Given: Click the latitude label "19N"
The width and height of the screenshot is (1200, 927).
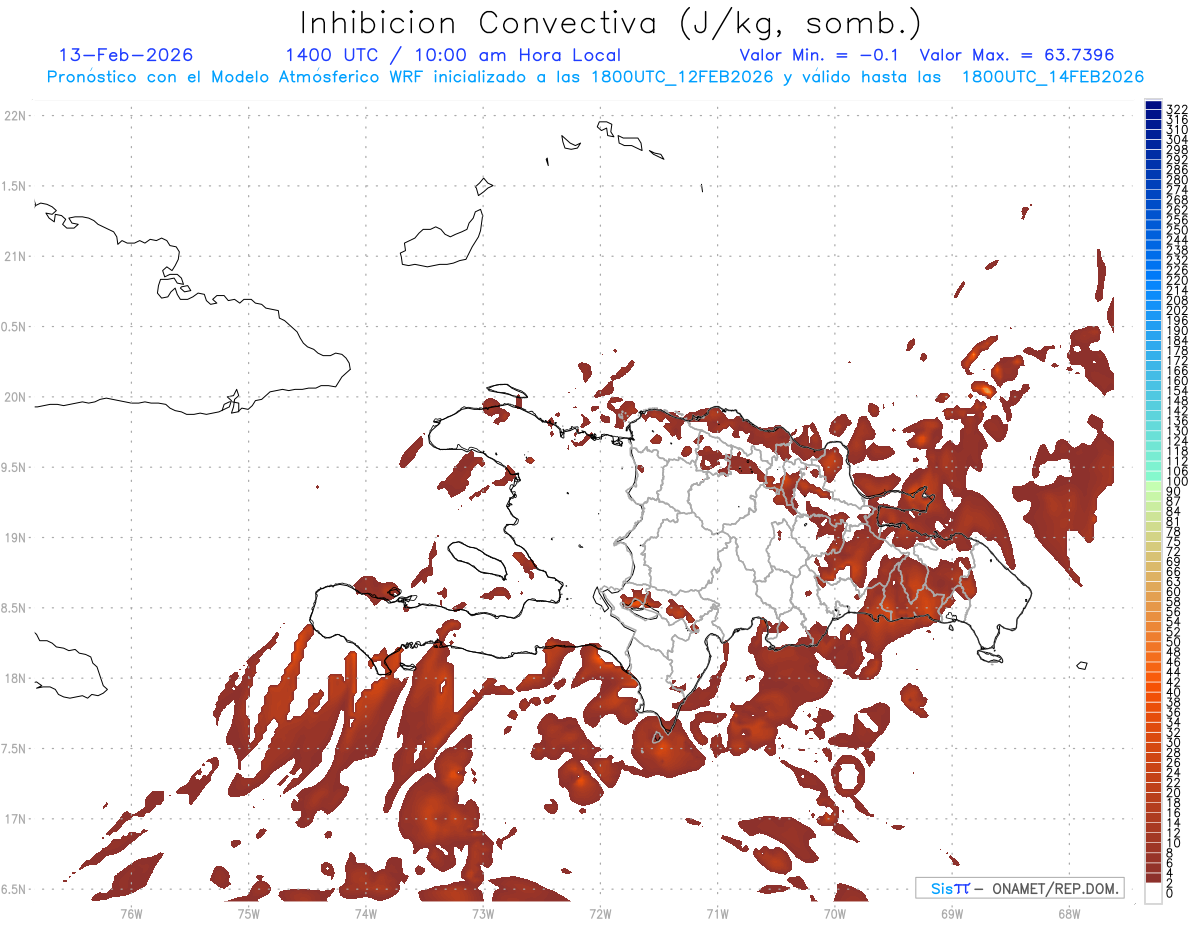Looking at the screenshot, I should tap(14, 538).
